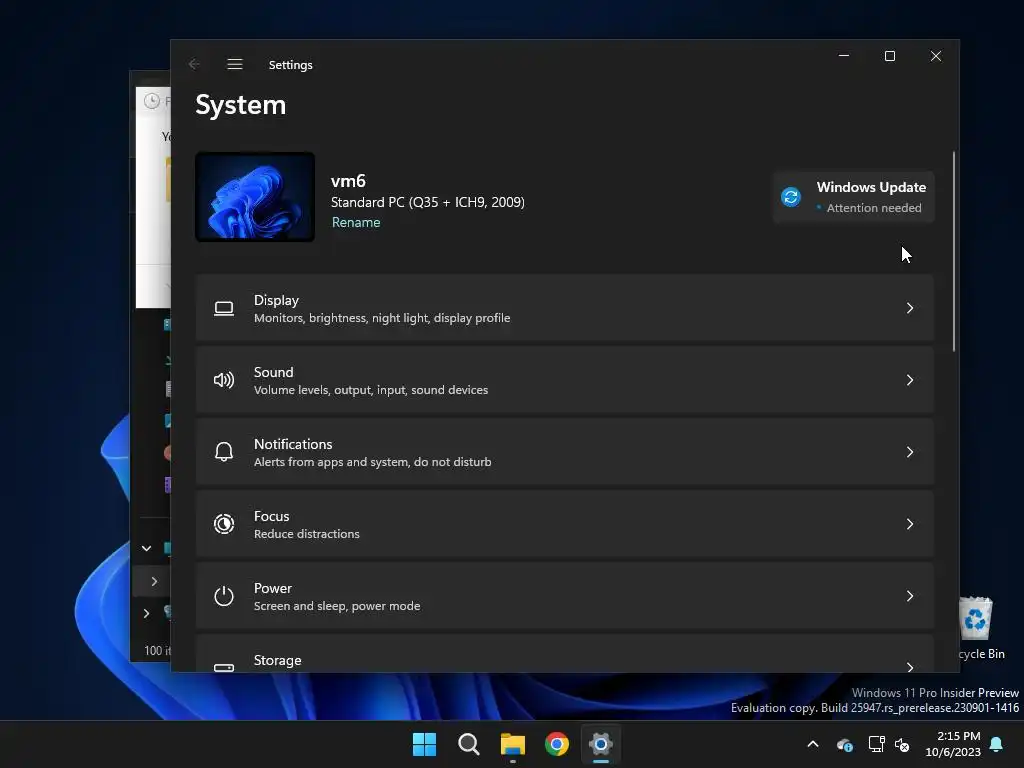The image size is (1024, 768).
Task: Launch Google Chrome from the taskbar
Action: (557, 744)
